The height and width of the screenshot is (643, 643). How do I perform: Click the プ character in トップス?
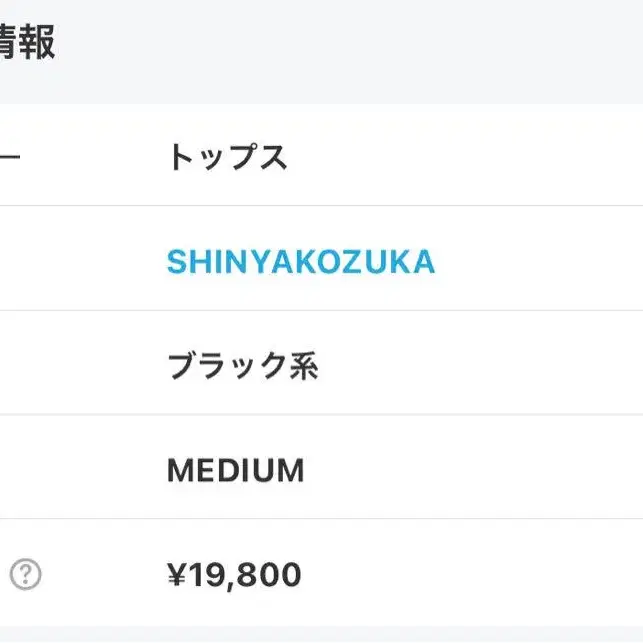[244, 156]
